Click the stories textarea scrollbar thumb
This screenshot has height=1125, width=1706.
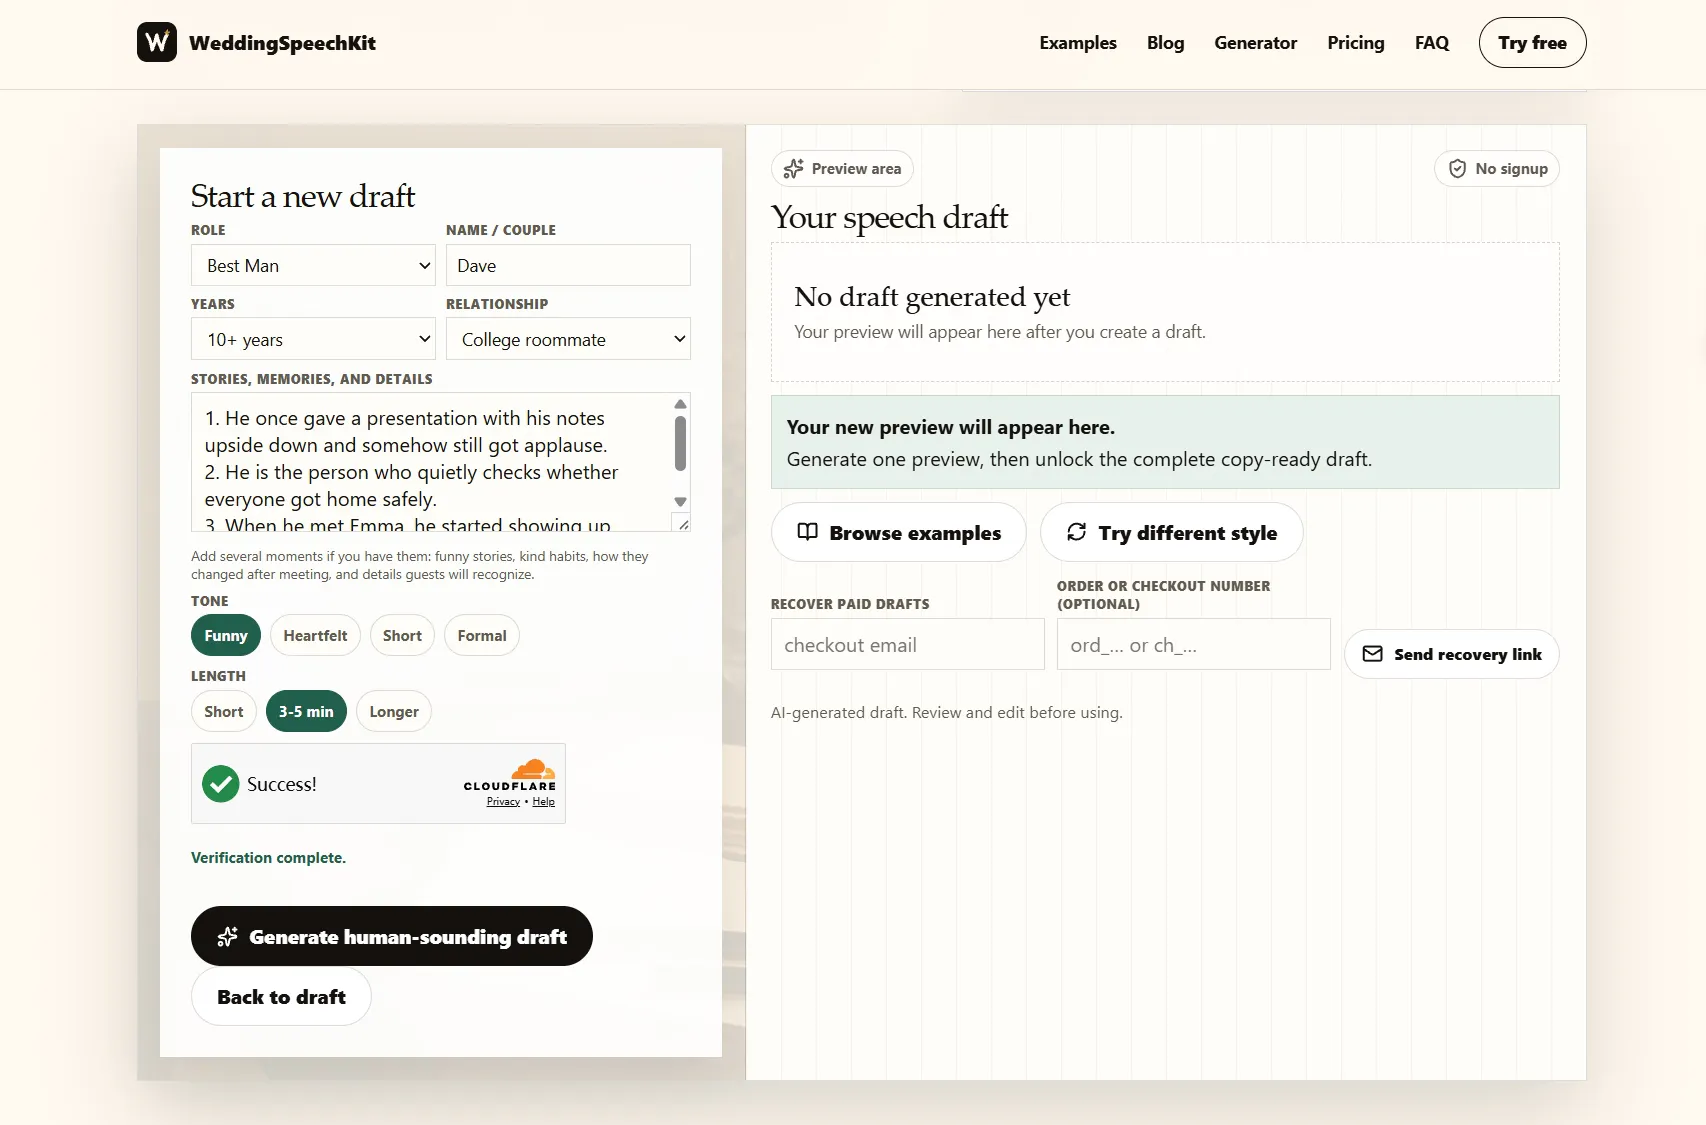point(680,443)
